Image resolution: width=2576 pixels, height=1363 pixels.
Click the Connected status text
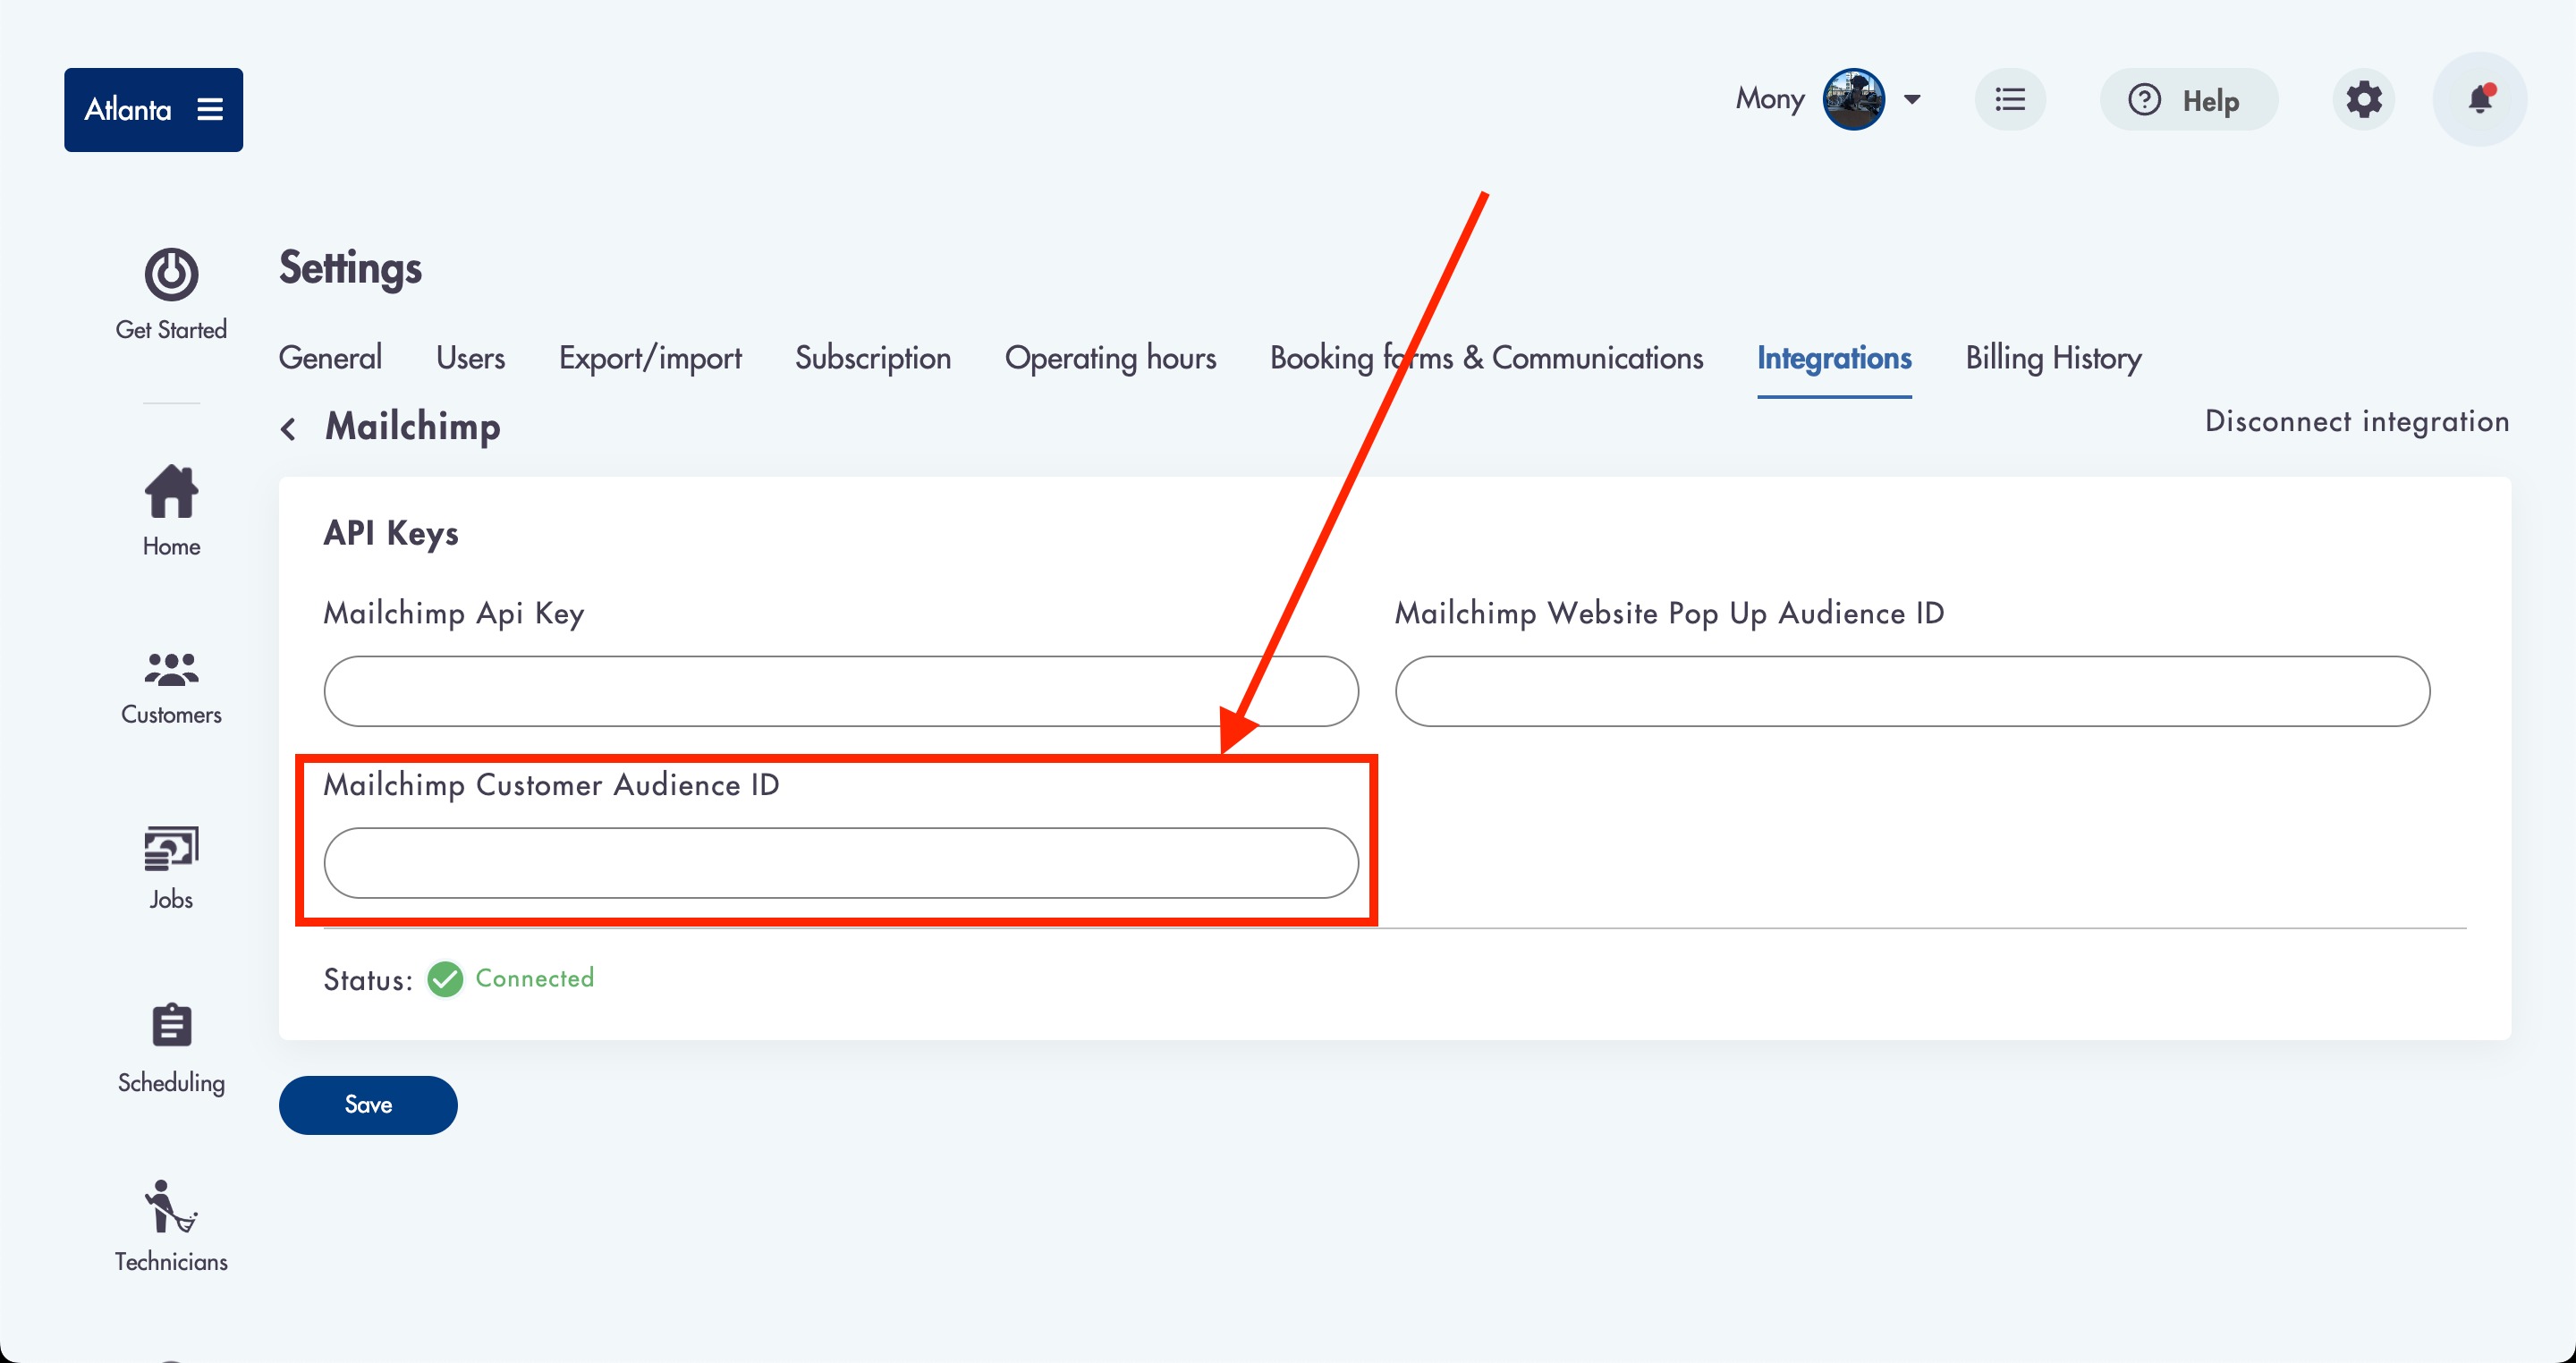click(x=534, y=978)
